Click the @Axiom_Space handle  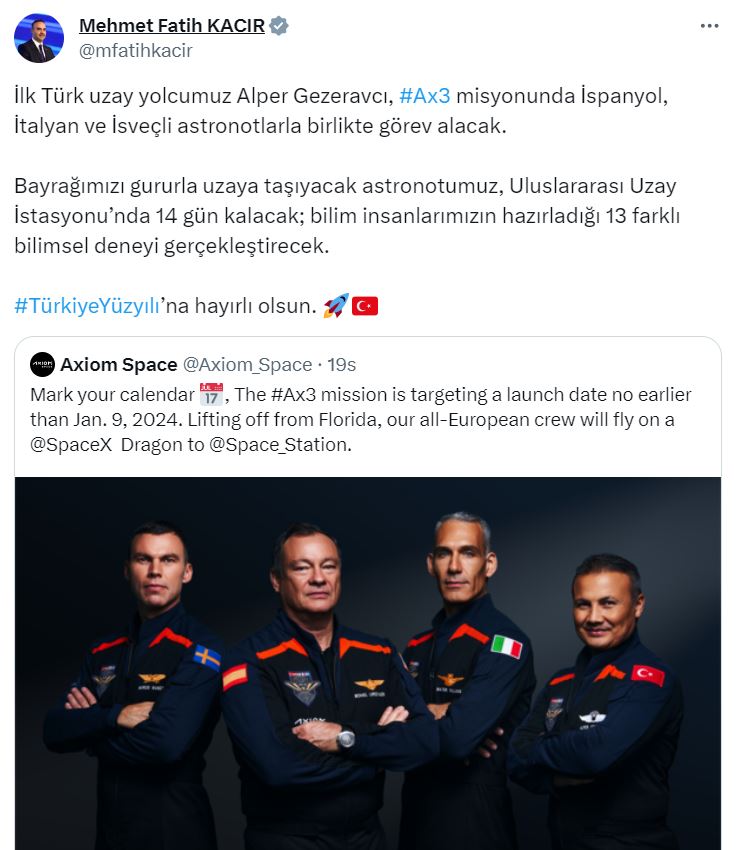[x=247, y=365]
